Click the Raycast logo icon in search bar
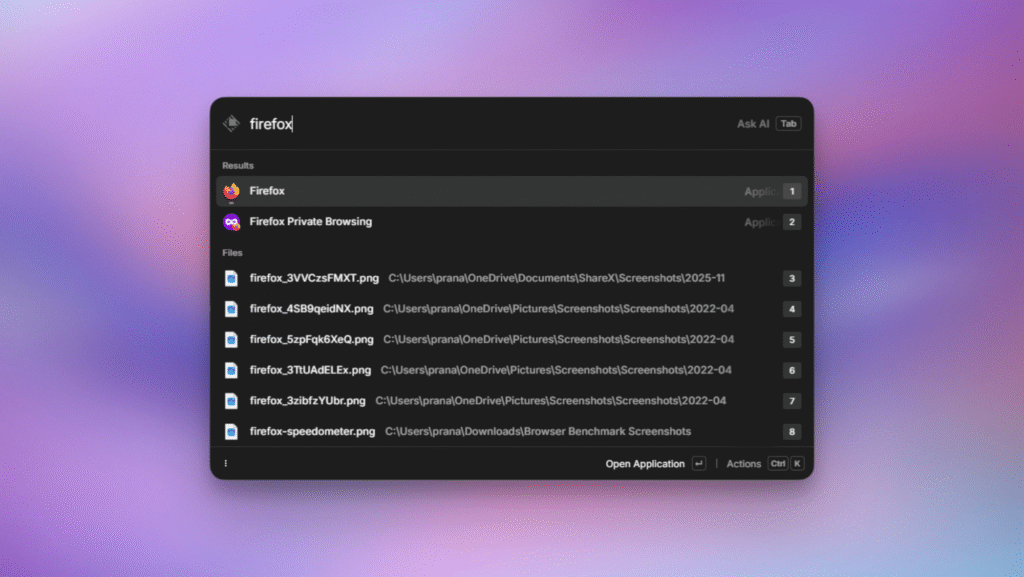The width and height of the screenshot is (1024, 577). point(231,124)
